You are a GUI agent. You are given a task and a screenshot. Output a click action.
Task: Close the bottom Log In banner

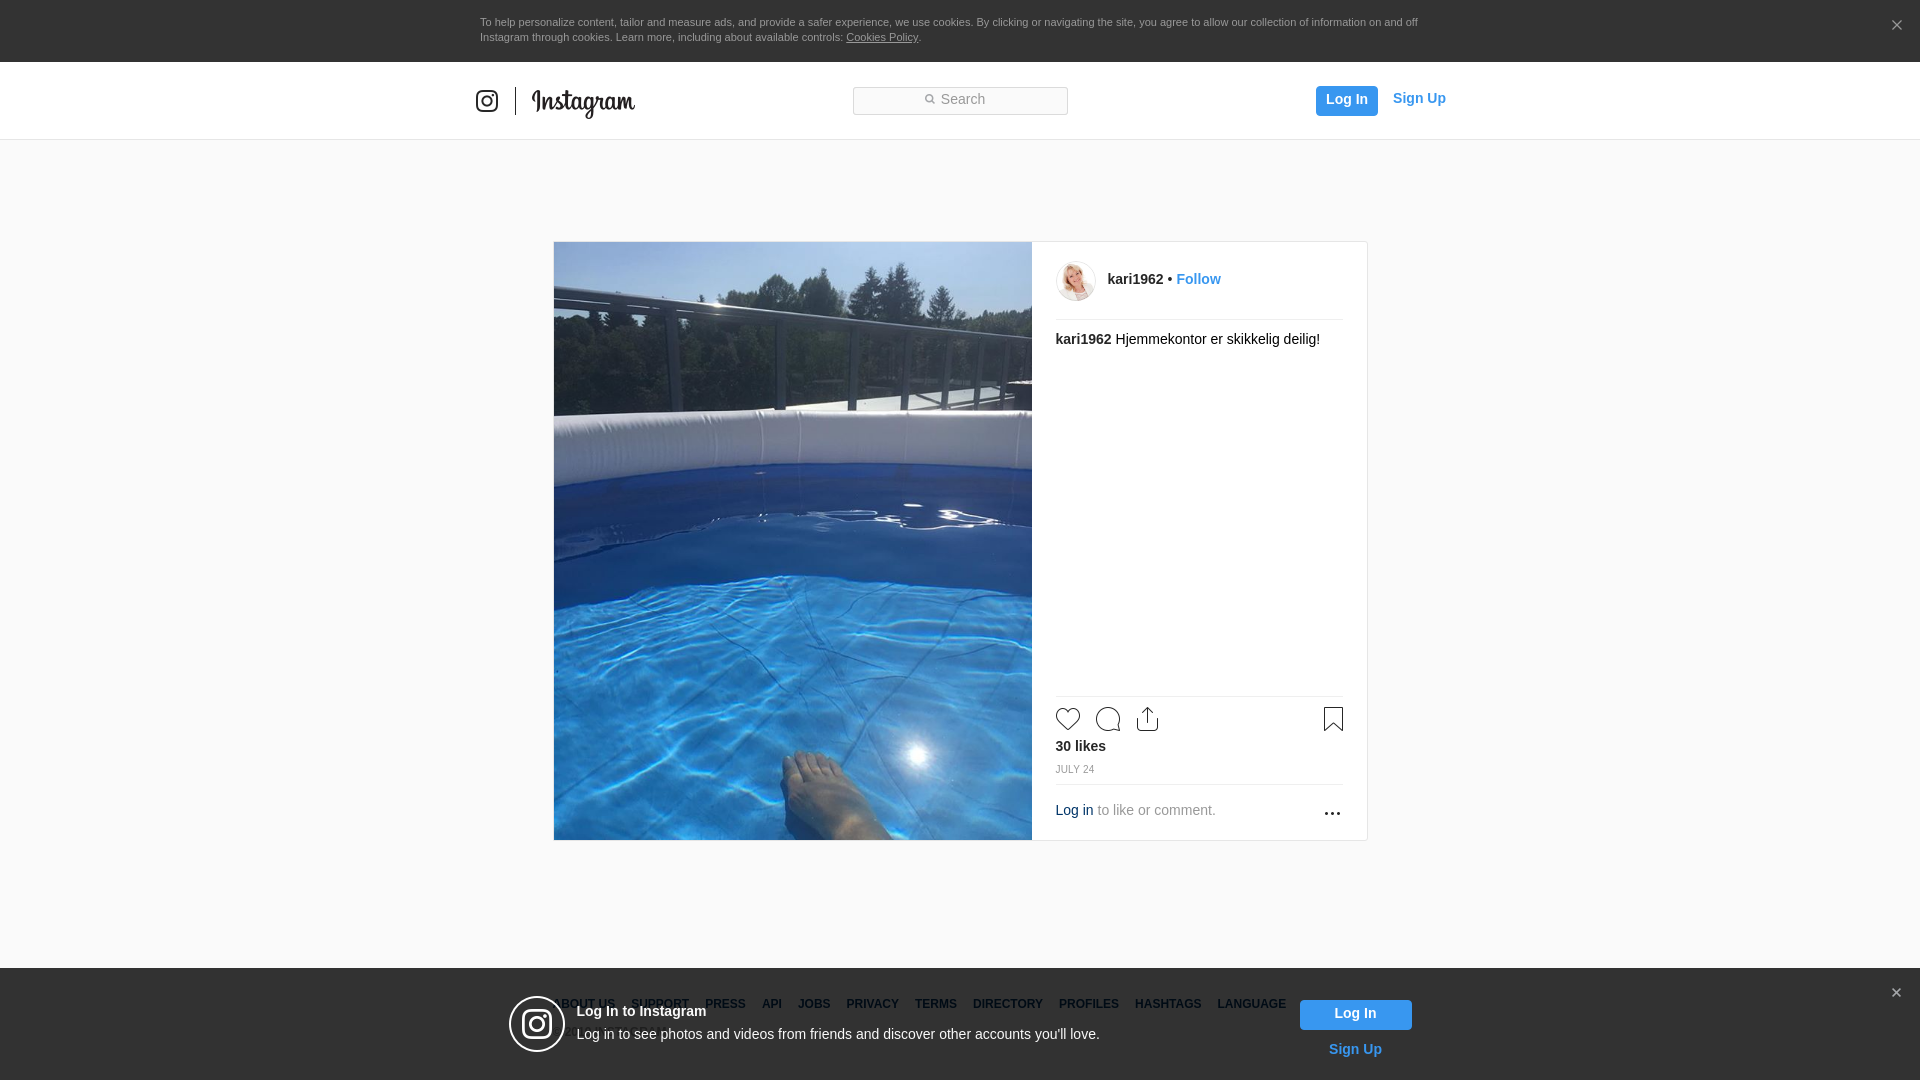click(x=1896, y=992)
